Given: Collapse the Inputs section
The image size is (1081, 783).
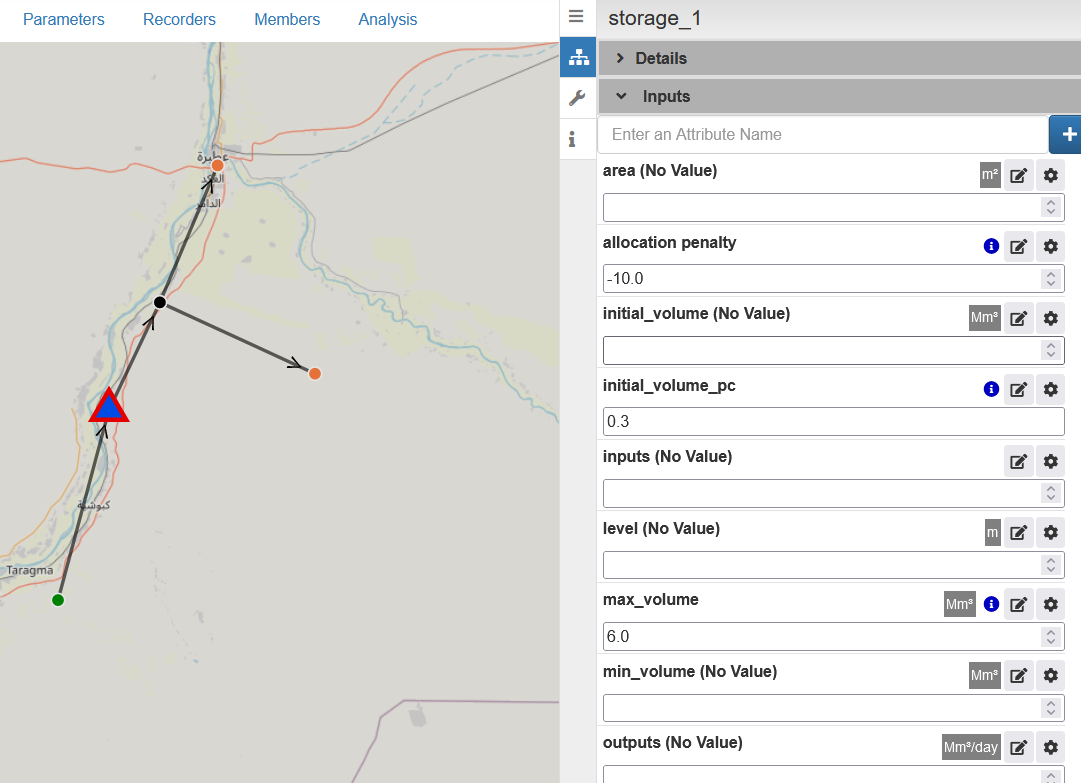Looking at the screenshot, I should coord(666,96).
